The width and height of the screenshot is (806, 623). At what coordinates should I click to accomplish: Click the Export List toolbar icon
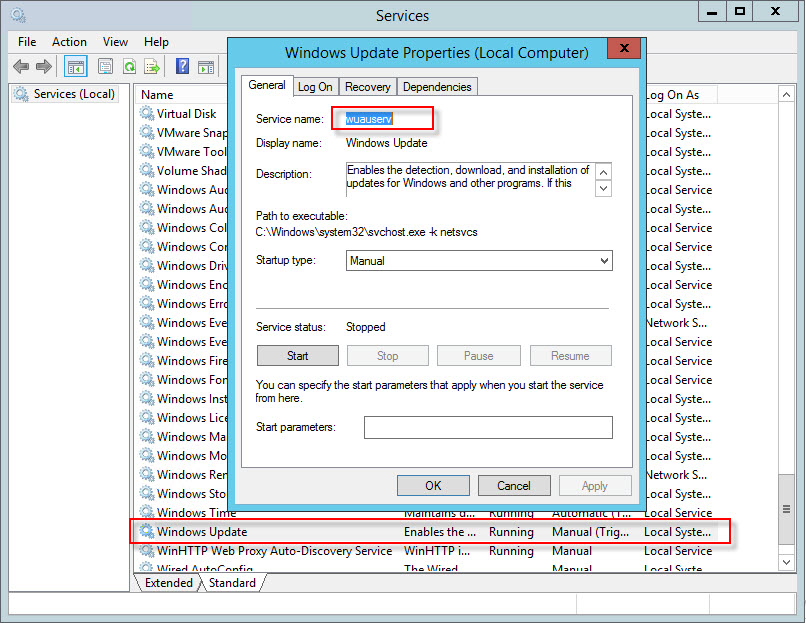pyautogui.click(x=152, y=66)
